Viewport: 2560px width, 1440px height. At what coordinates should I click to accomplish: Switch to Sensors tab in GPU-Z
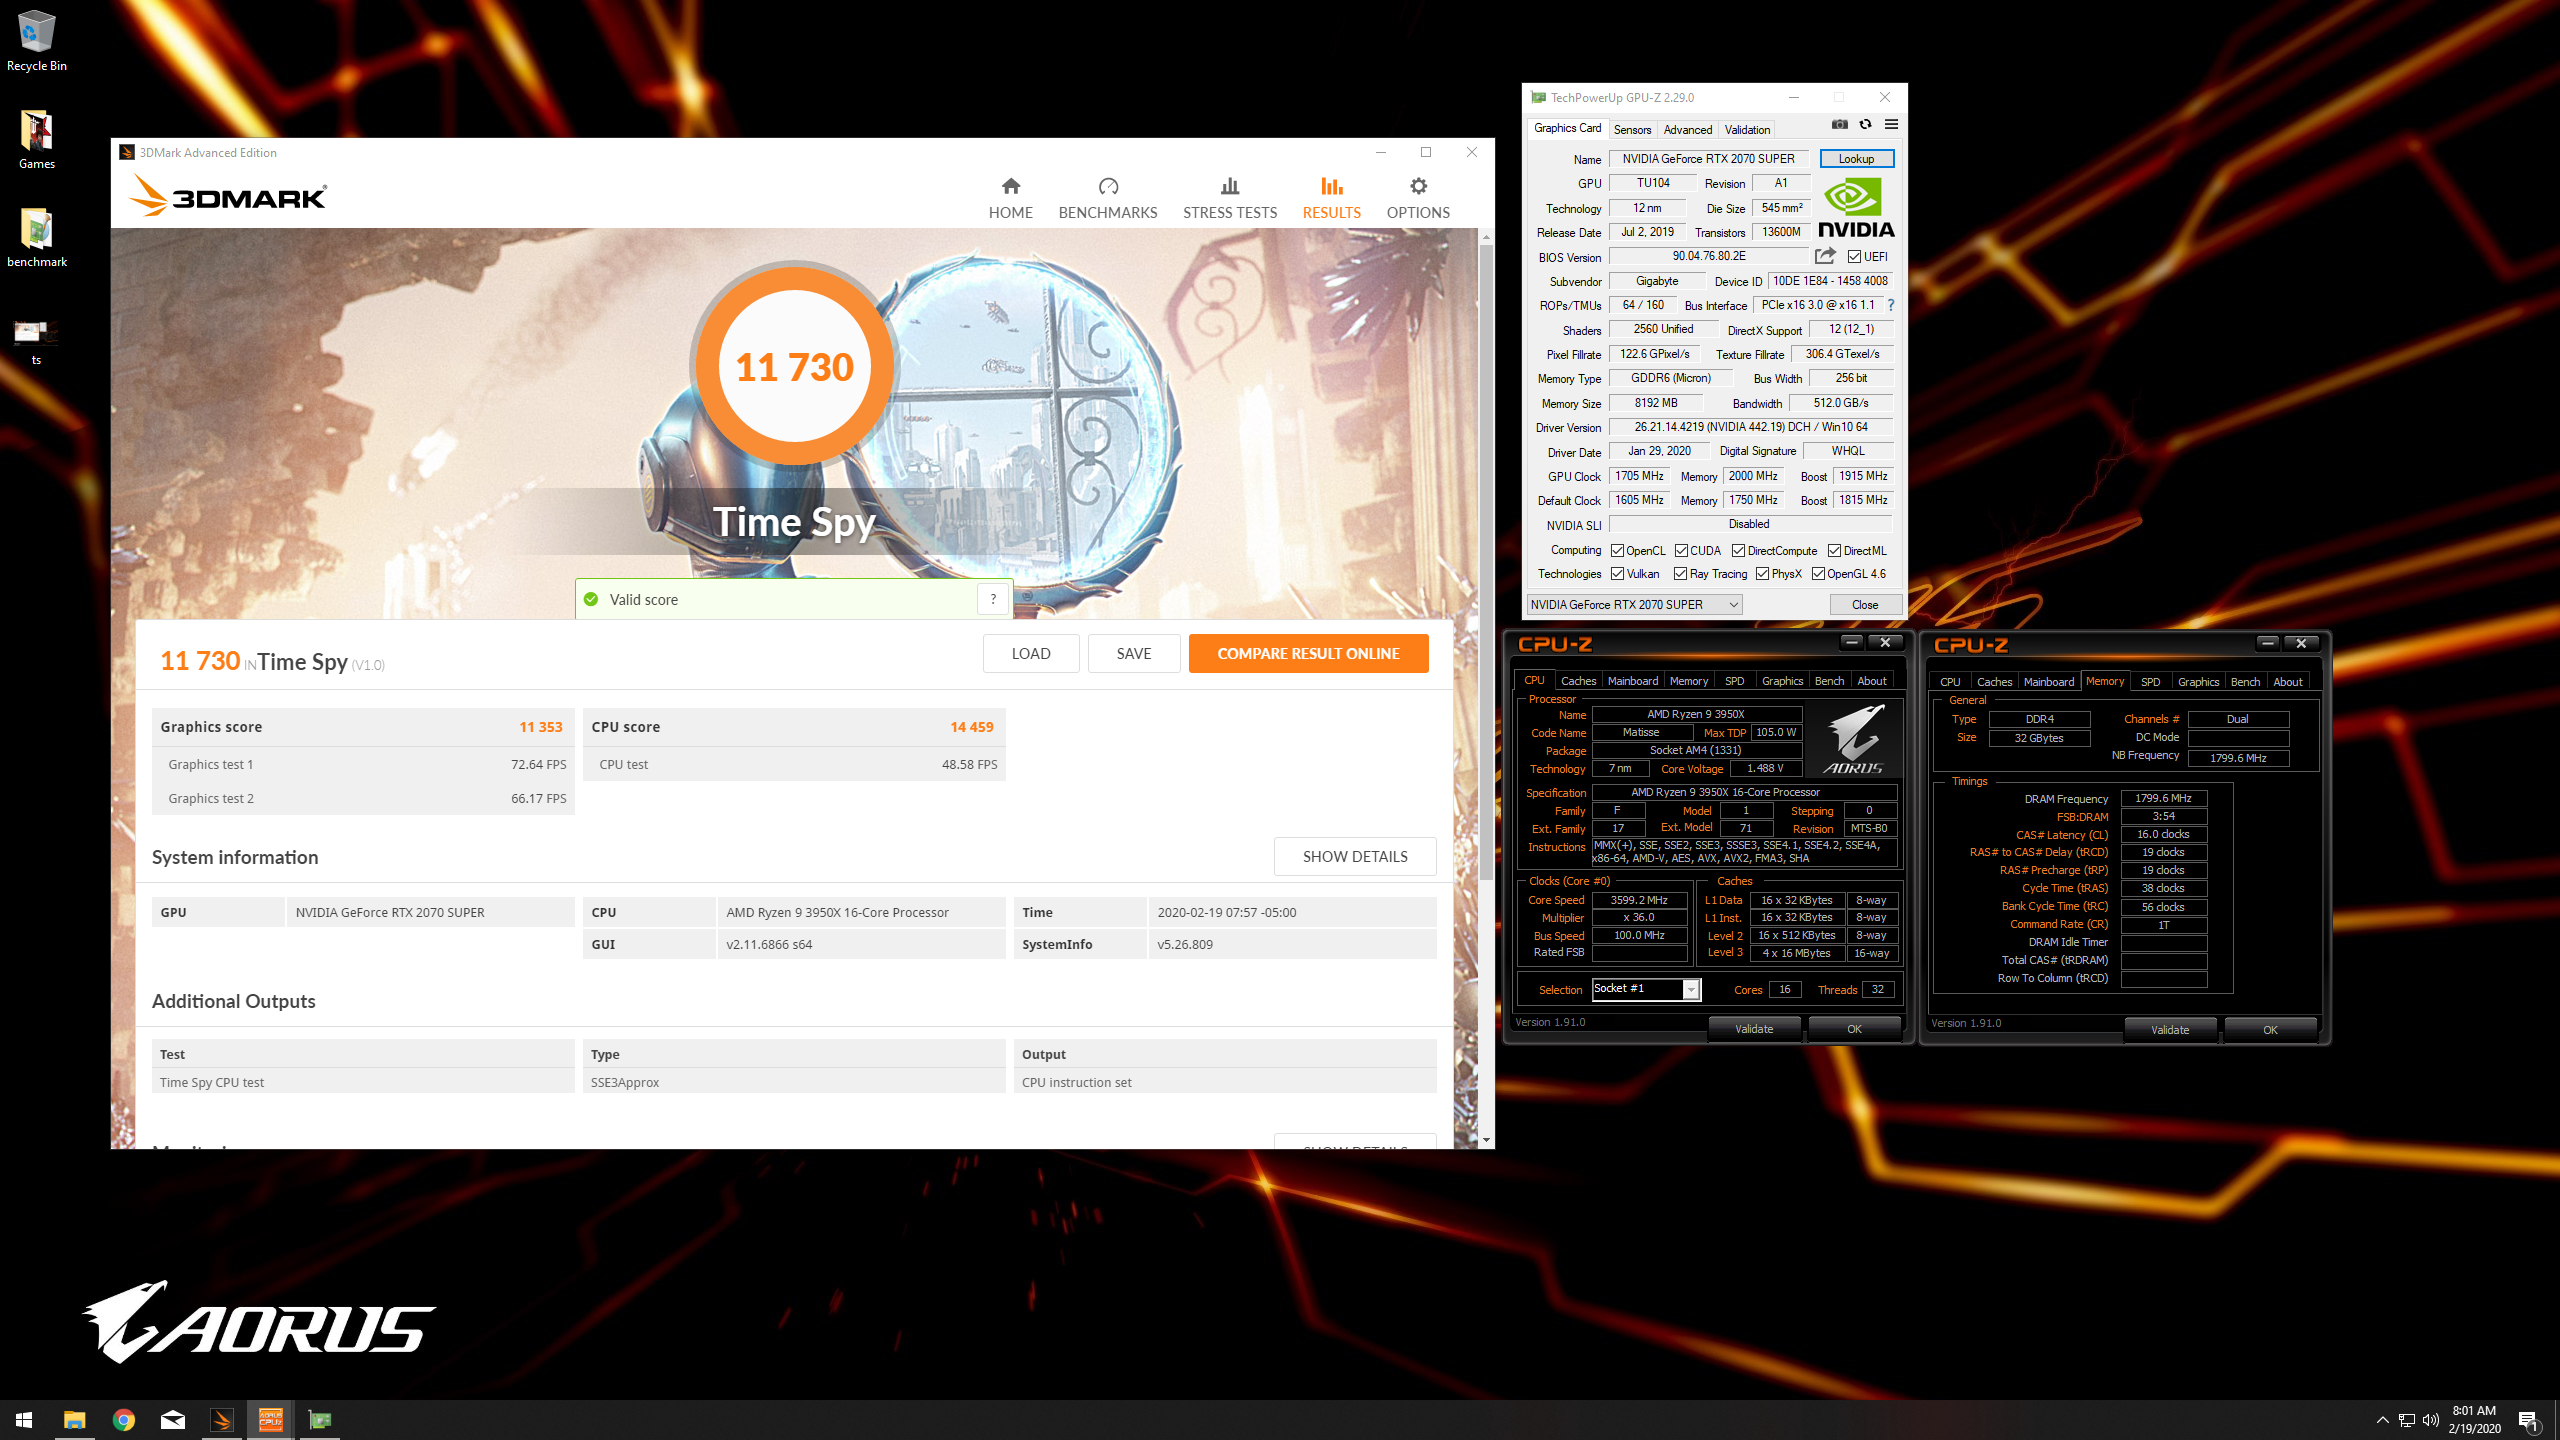(1632, 130)
